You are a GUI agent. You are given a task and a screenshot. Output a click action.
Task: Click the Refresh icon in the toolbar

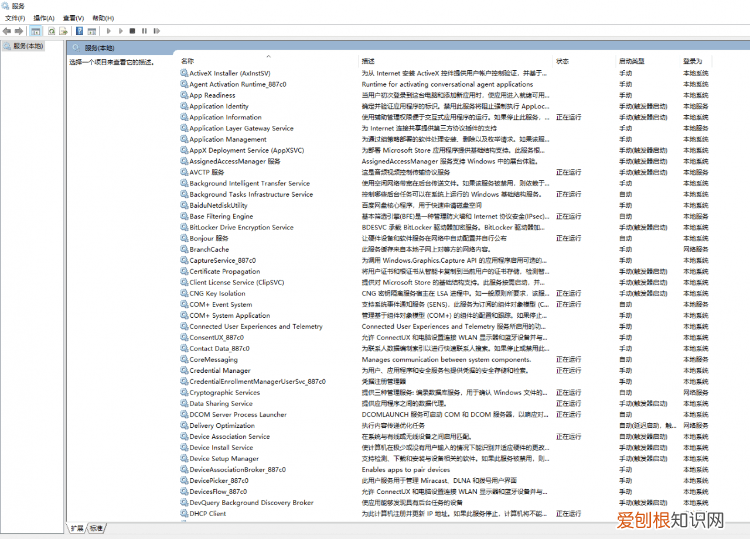tap(51, 31)
